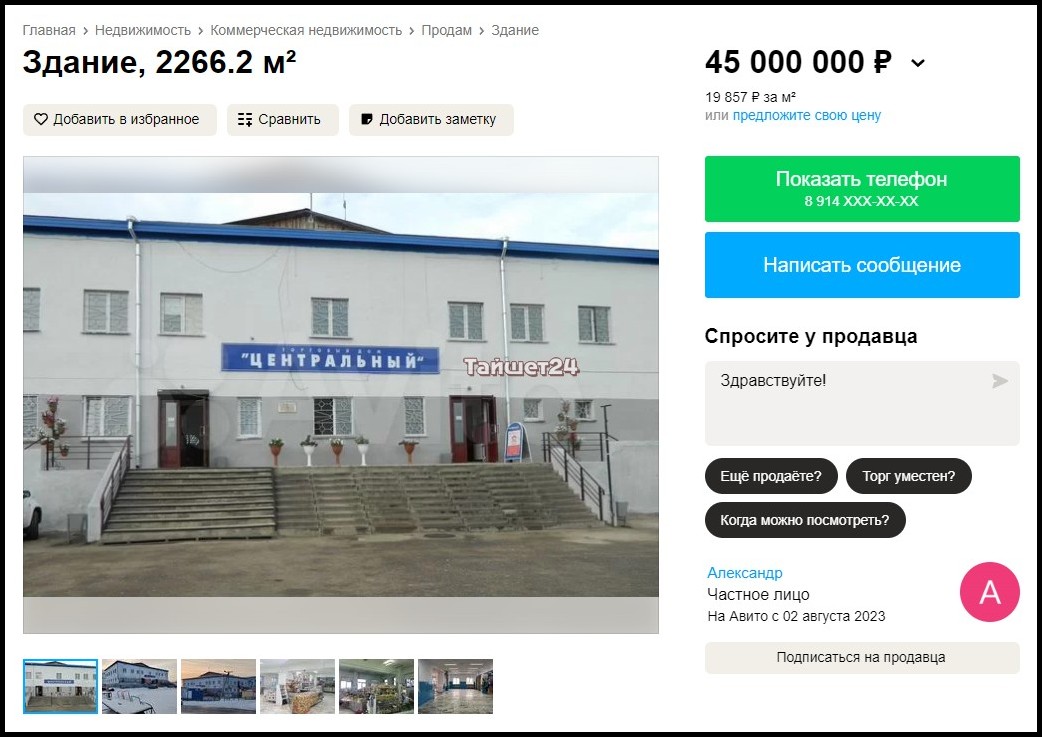The image size is (1042, 737).
Task: Open Коммерческая недвижимость breadcrumb
Action: click(x=306, y=31)
